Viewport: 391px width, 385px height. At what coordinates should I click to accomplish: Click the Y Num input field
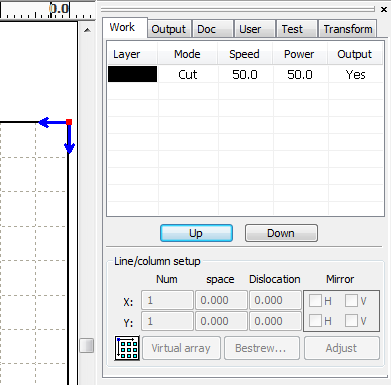(167, 321)
